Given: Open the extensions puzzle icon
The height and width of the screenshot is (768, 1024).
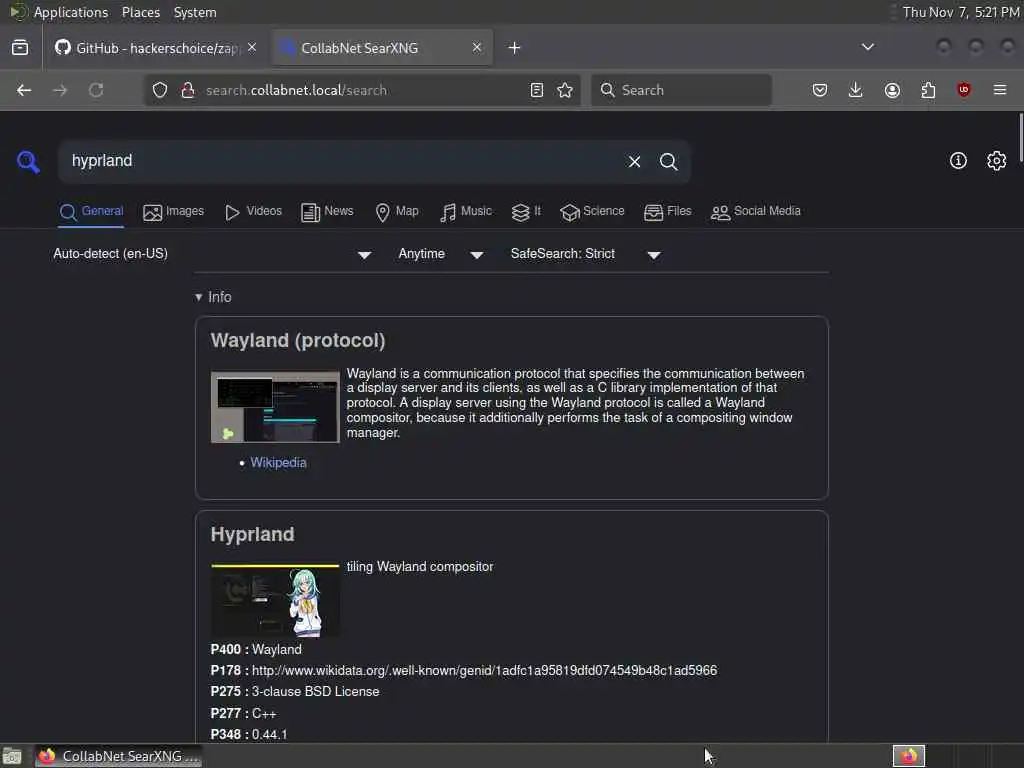Looking at the screenshot, I should (928, 90).
